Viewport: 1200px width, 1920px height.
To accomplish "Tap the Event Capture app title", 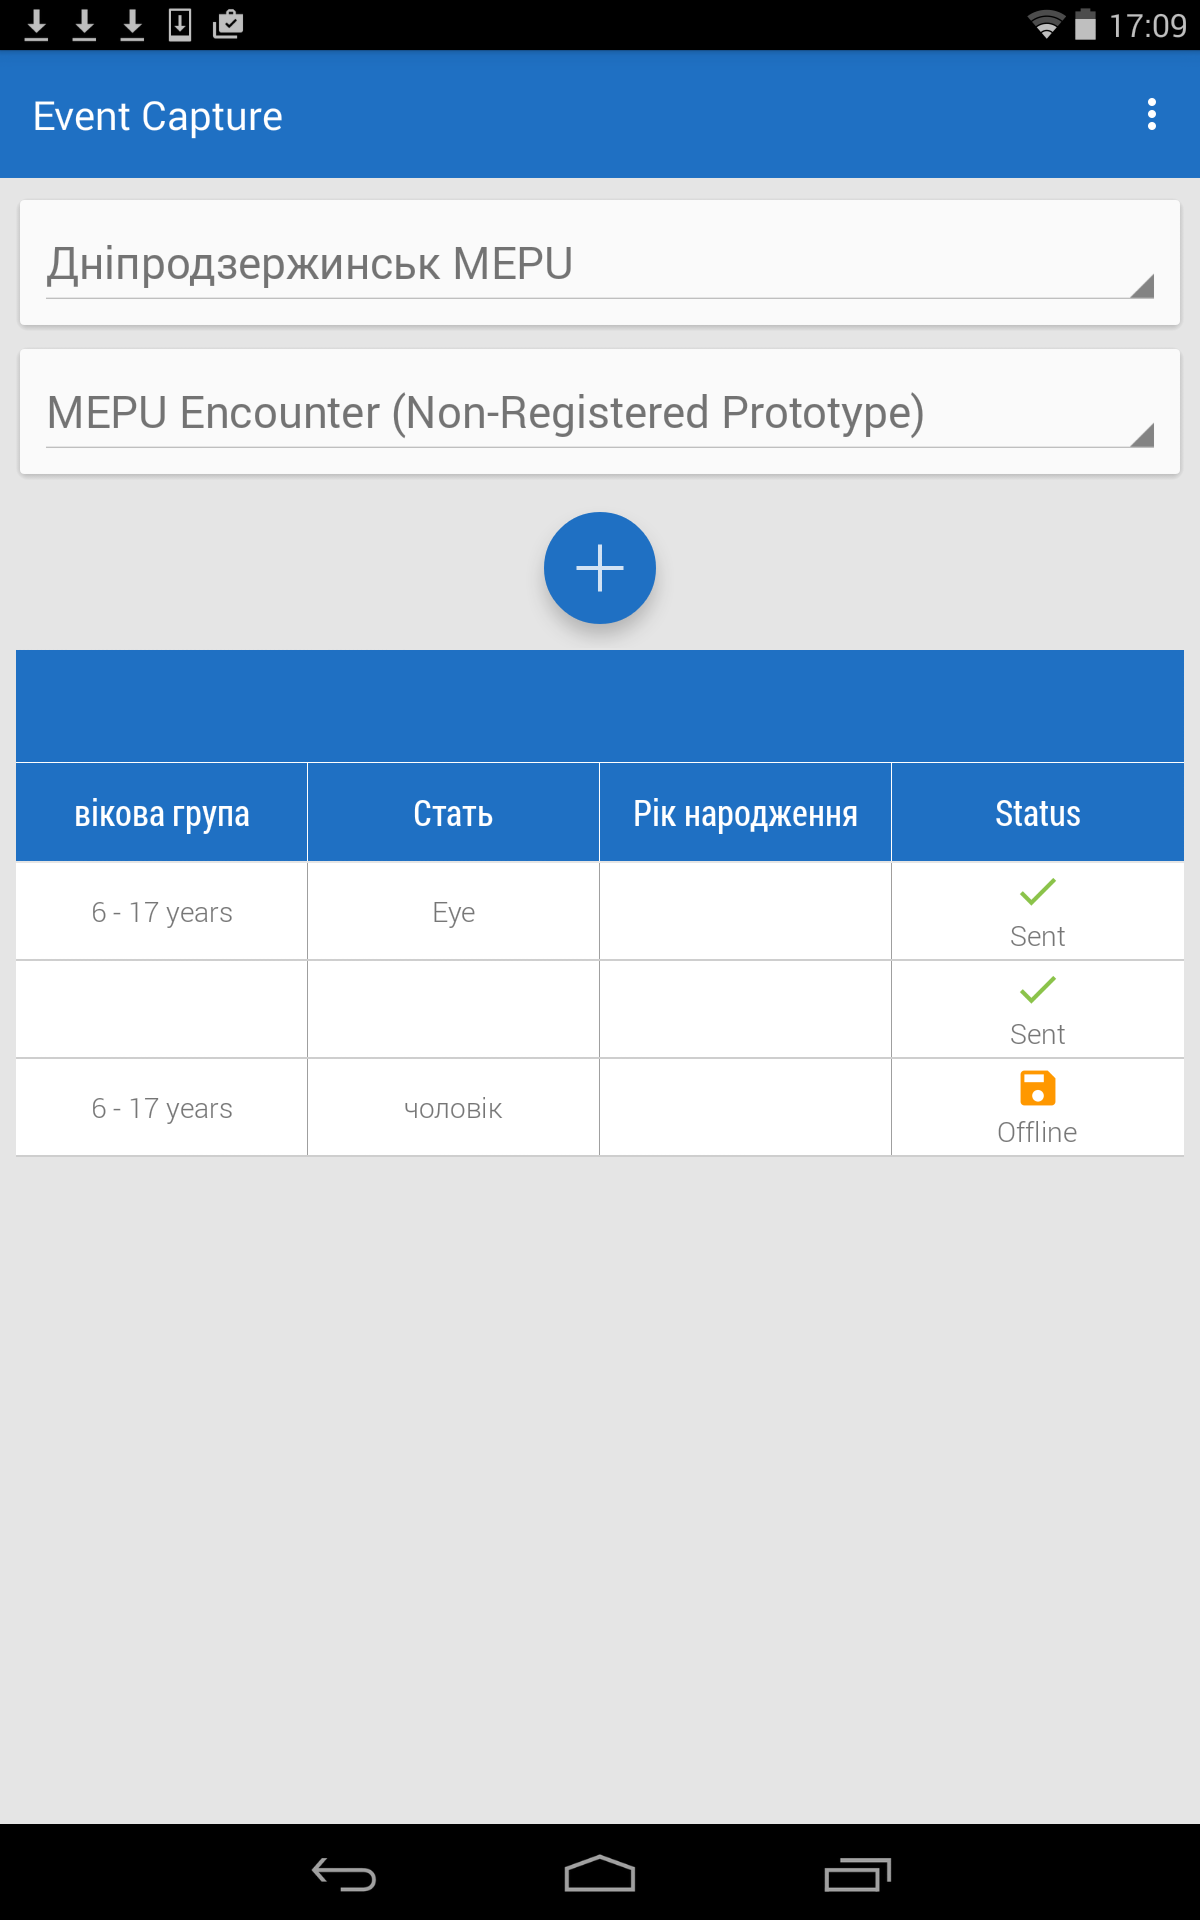I will tap(158, 116).
